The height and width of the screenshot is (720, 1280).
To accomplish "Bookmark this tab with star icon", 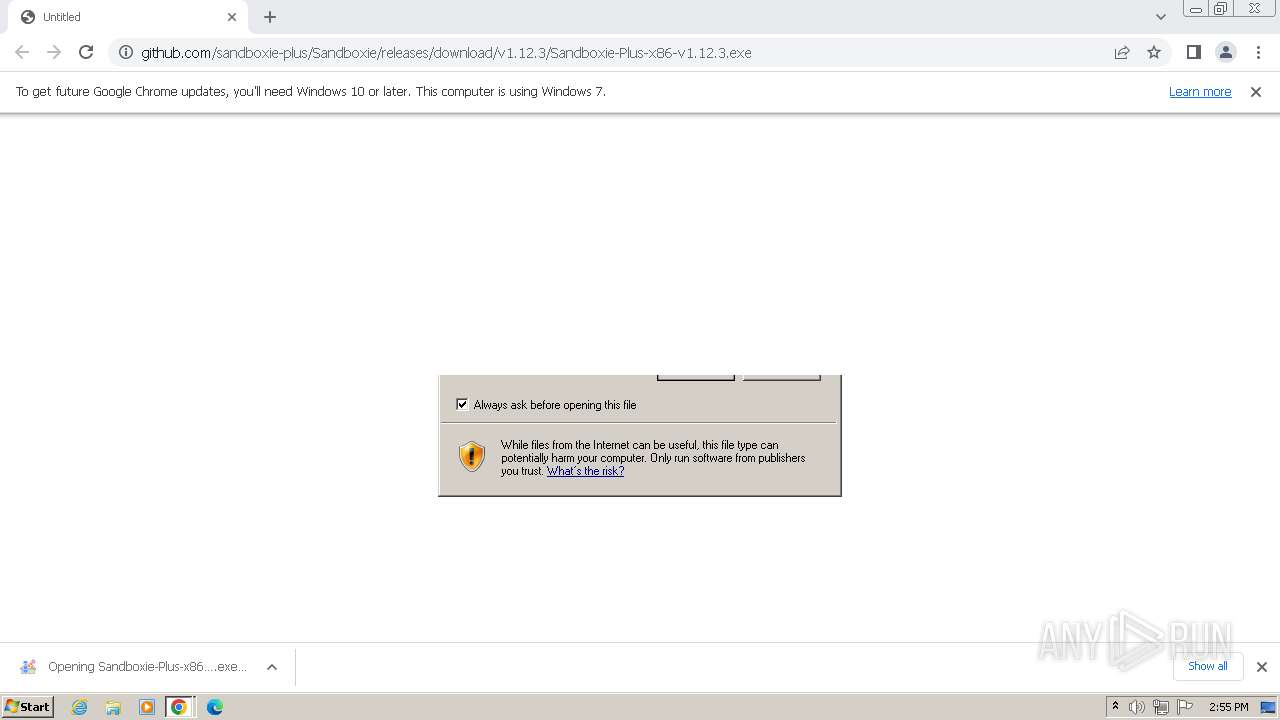I will pyautogui.click(x=1154, y=52).
